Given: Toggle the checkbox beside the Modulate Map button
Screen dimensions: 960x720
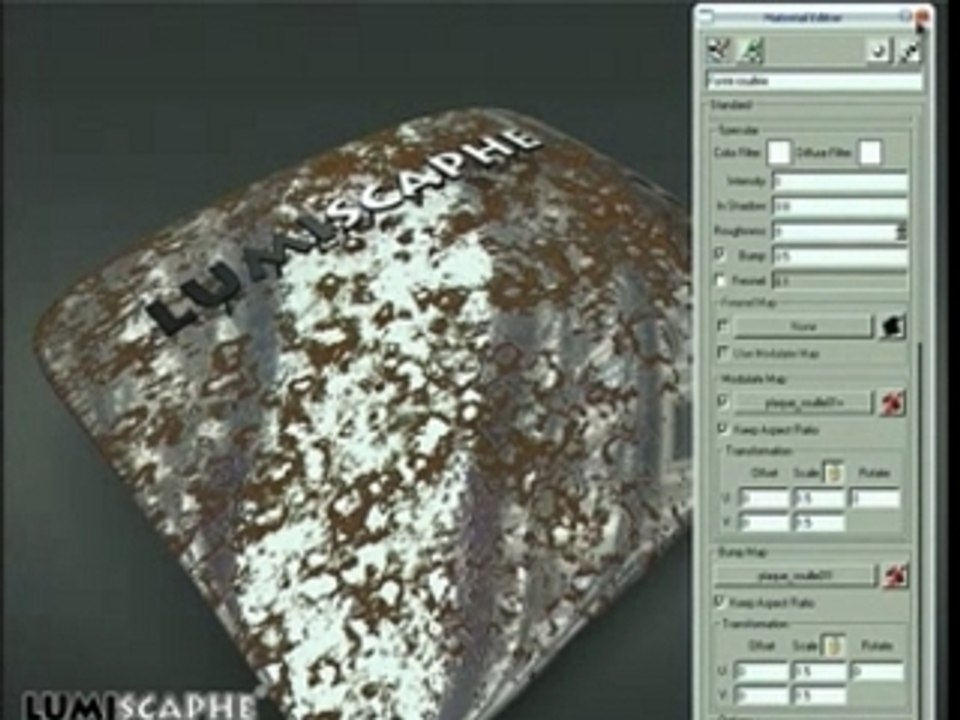Looking at the screenshot, I should coord(723,402).
